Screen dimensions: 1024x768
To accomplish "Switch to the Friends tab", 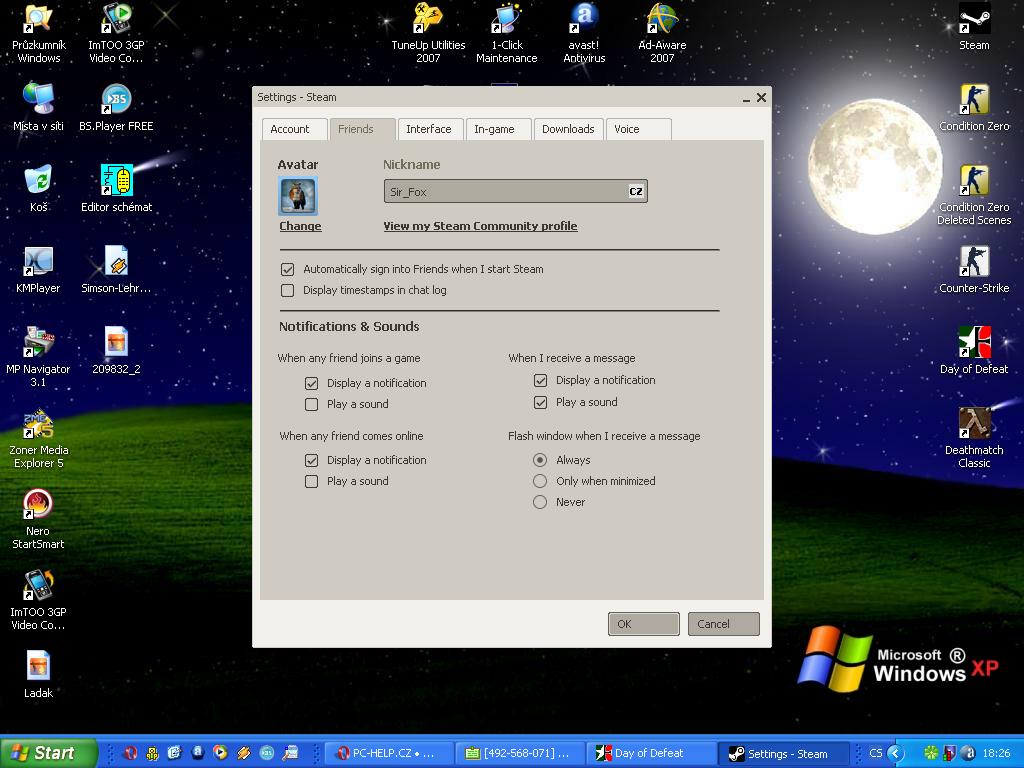I will (x=362, y=129).
